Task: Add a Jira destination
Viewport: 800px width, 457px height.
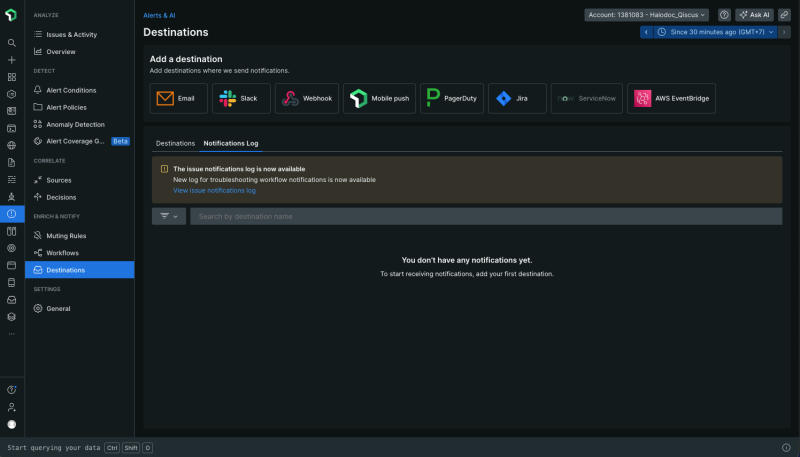Action: coord(517,98)
